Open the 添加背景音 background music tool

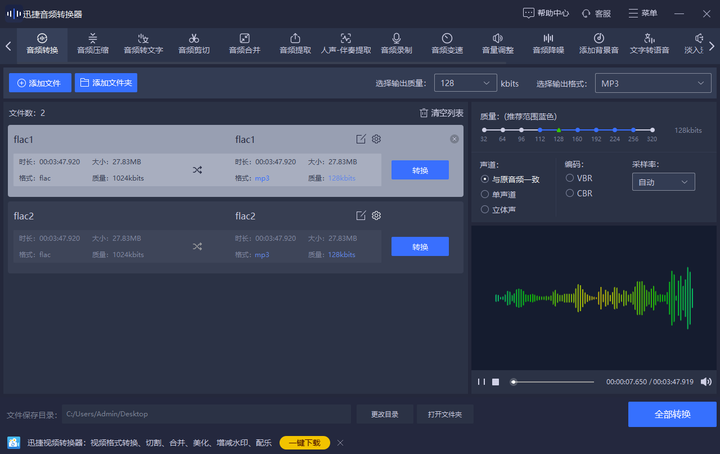click(599, 44)
